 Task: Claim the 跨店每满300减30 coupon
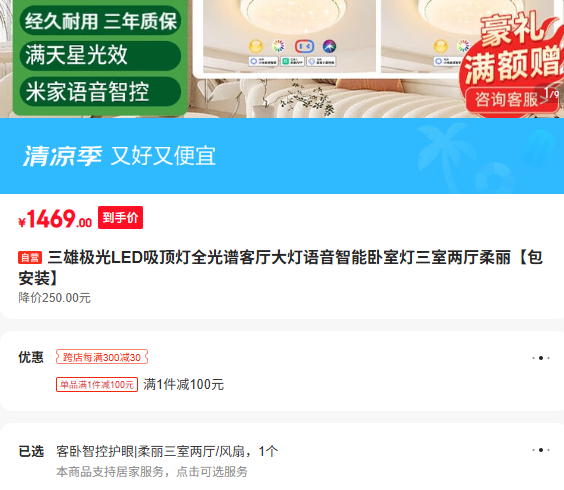point(102,357)
